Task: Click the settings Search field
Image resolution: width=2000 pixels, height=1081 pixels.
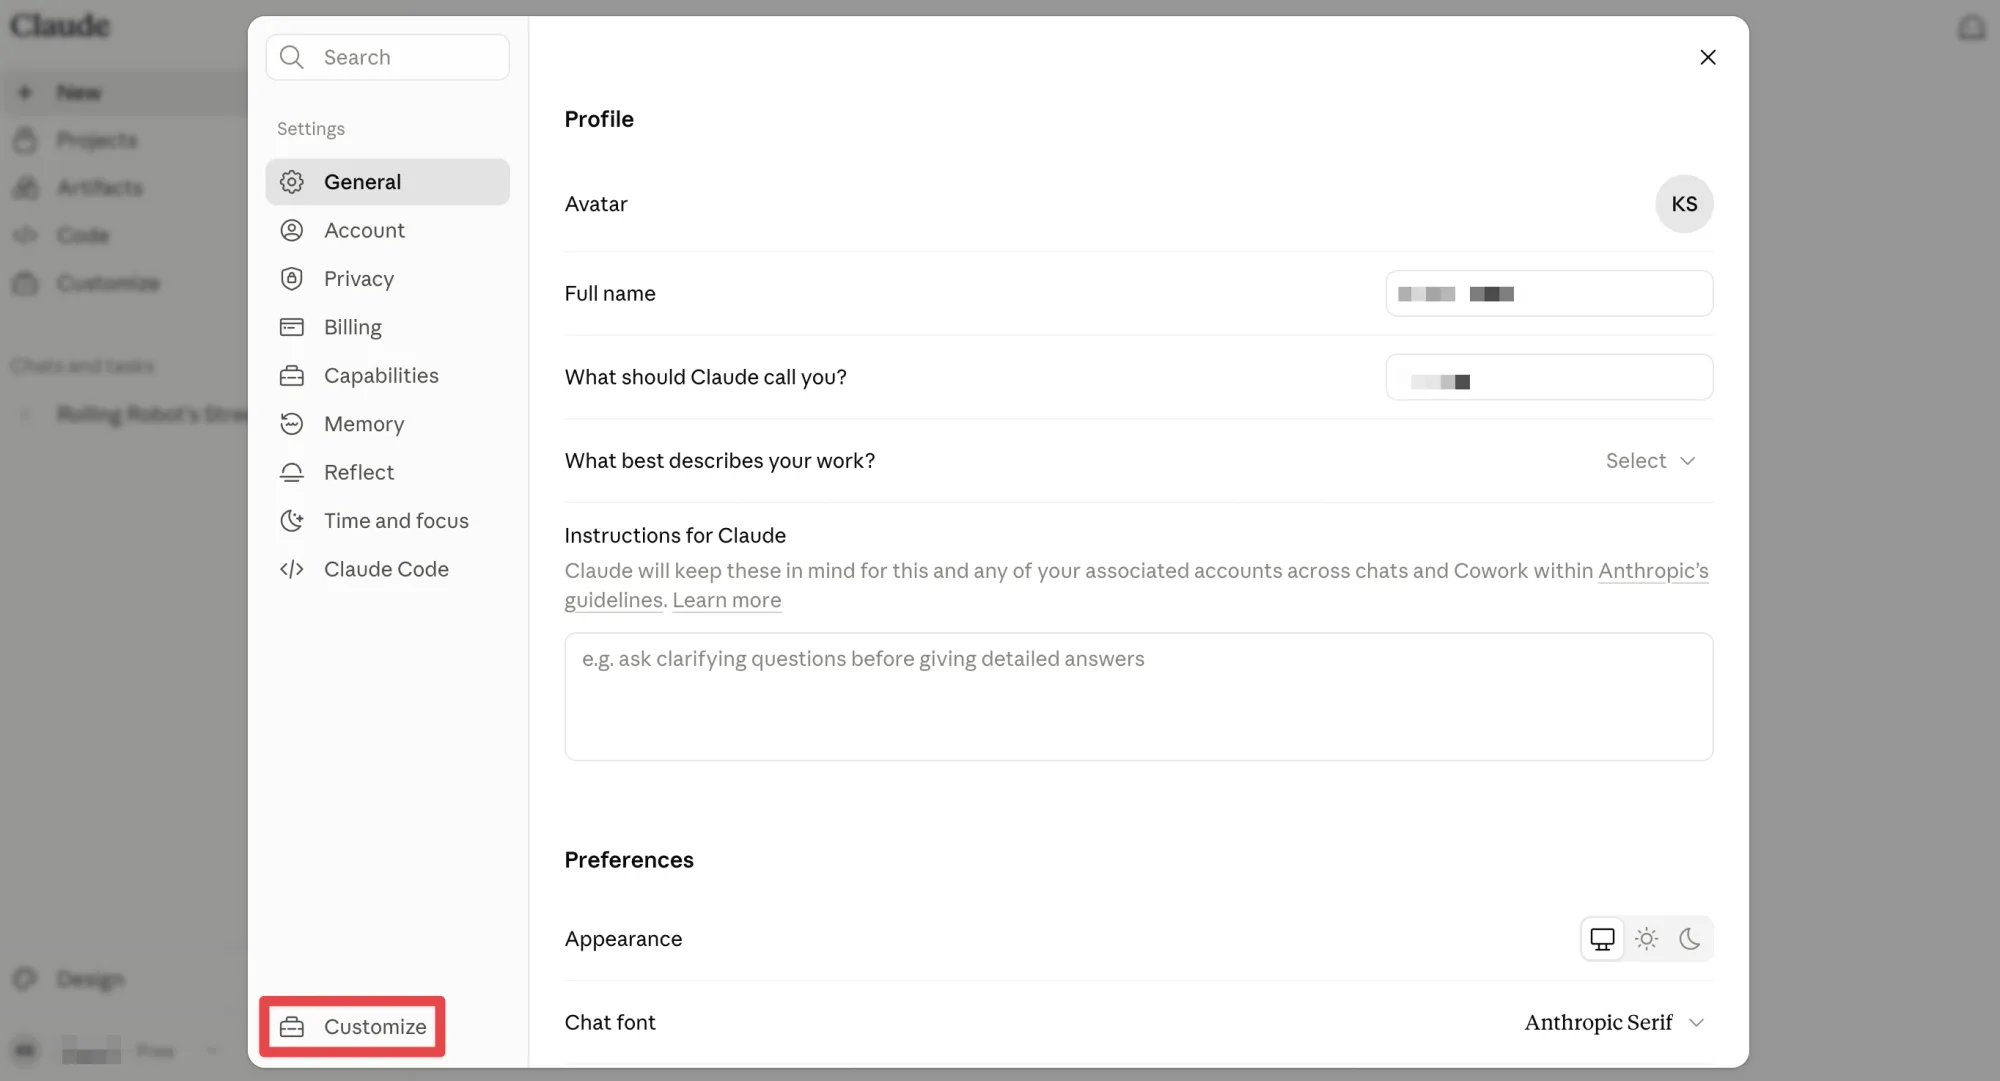Action: pyautogui.click(x=387, y=57)
